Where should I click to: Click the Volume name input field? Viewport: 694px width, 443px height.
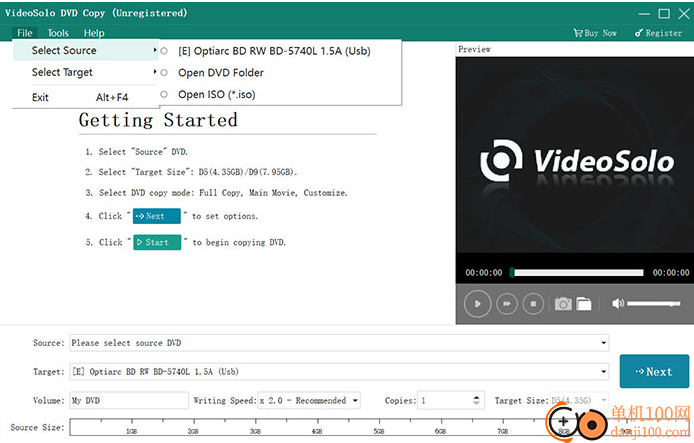point(129,401)
